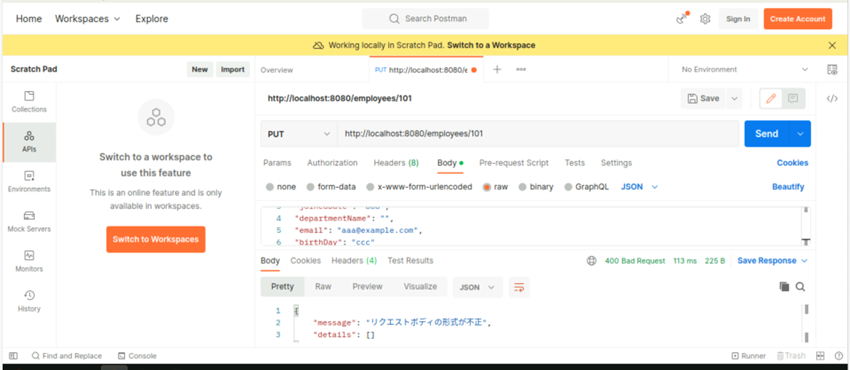
Task: Open settings gear icon
Action: (705, 19)
